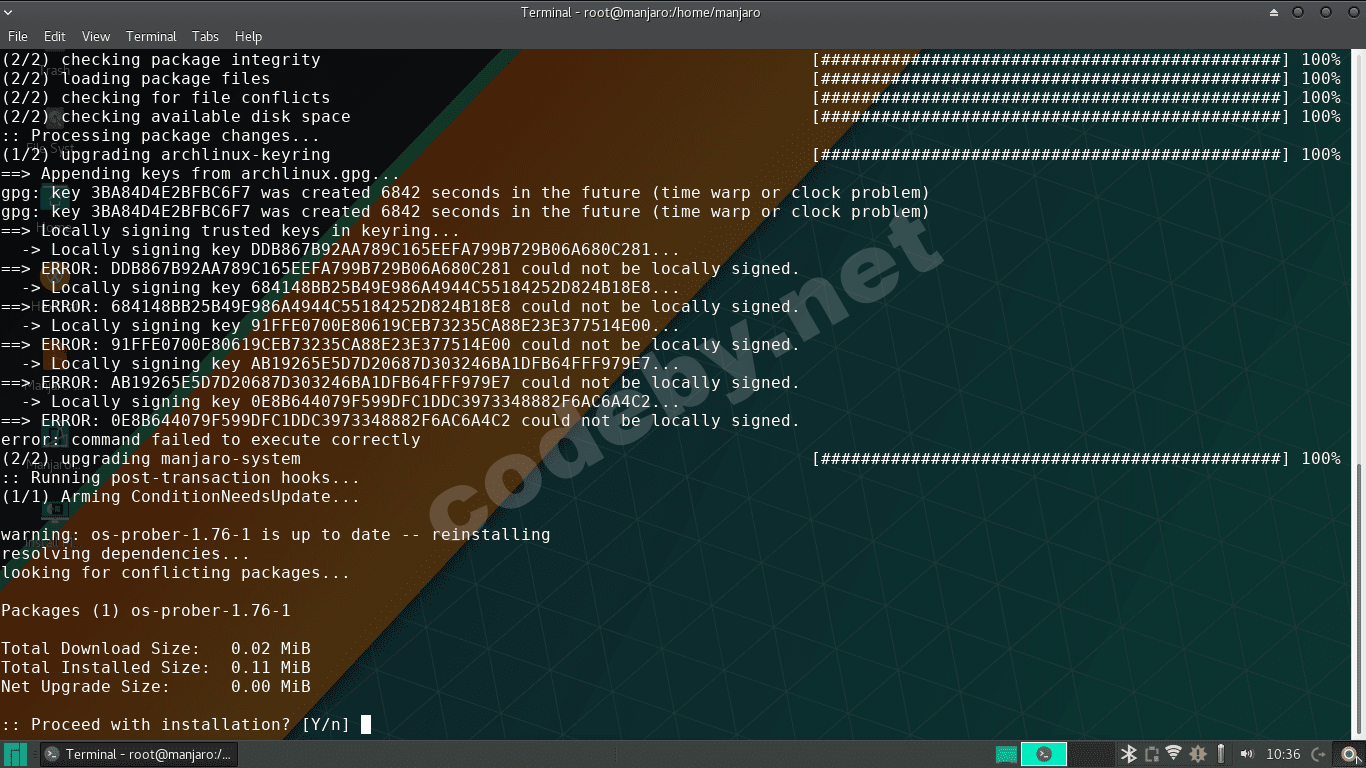Click the logout session icon
The width and height of the screenshot is (1366, 768).
pyautogui.click(x=1319, y=754)
